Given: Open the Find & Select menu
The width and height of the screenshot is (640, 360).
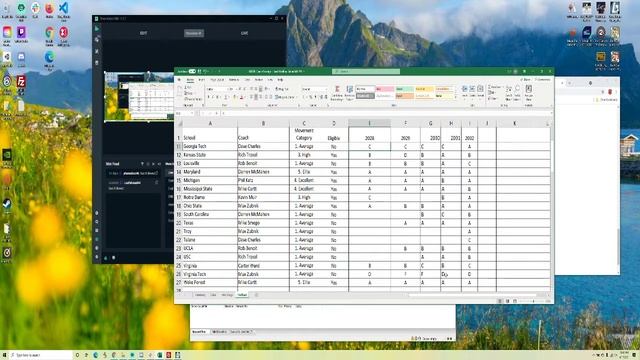Looking at the screenshot, I should [x=517, y=93].
